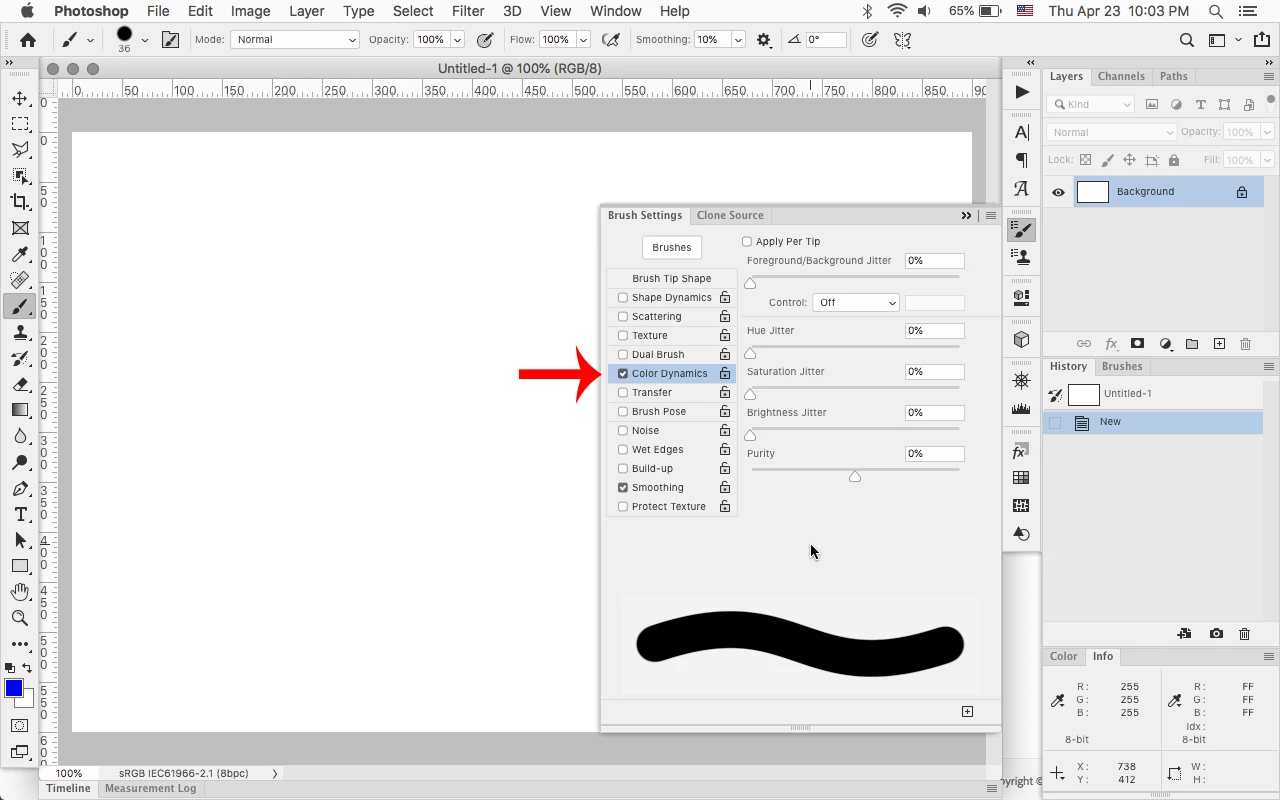
Task: Open the Layer menu
Action: (306, 11)
